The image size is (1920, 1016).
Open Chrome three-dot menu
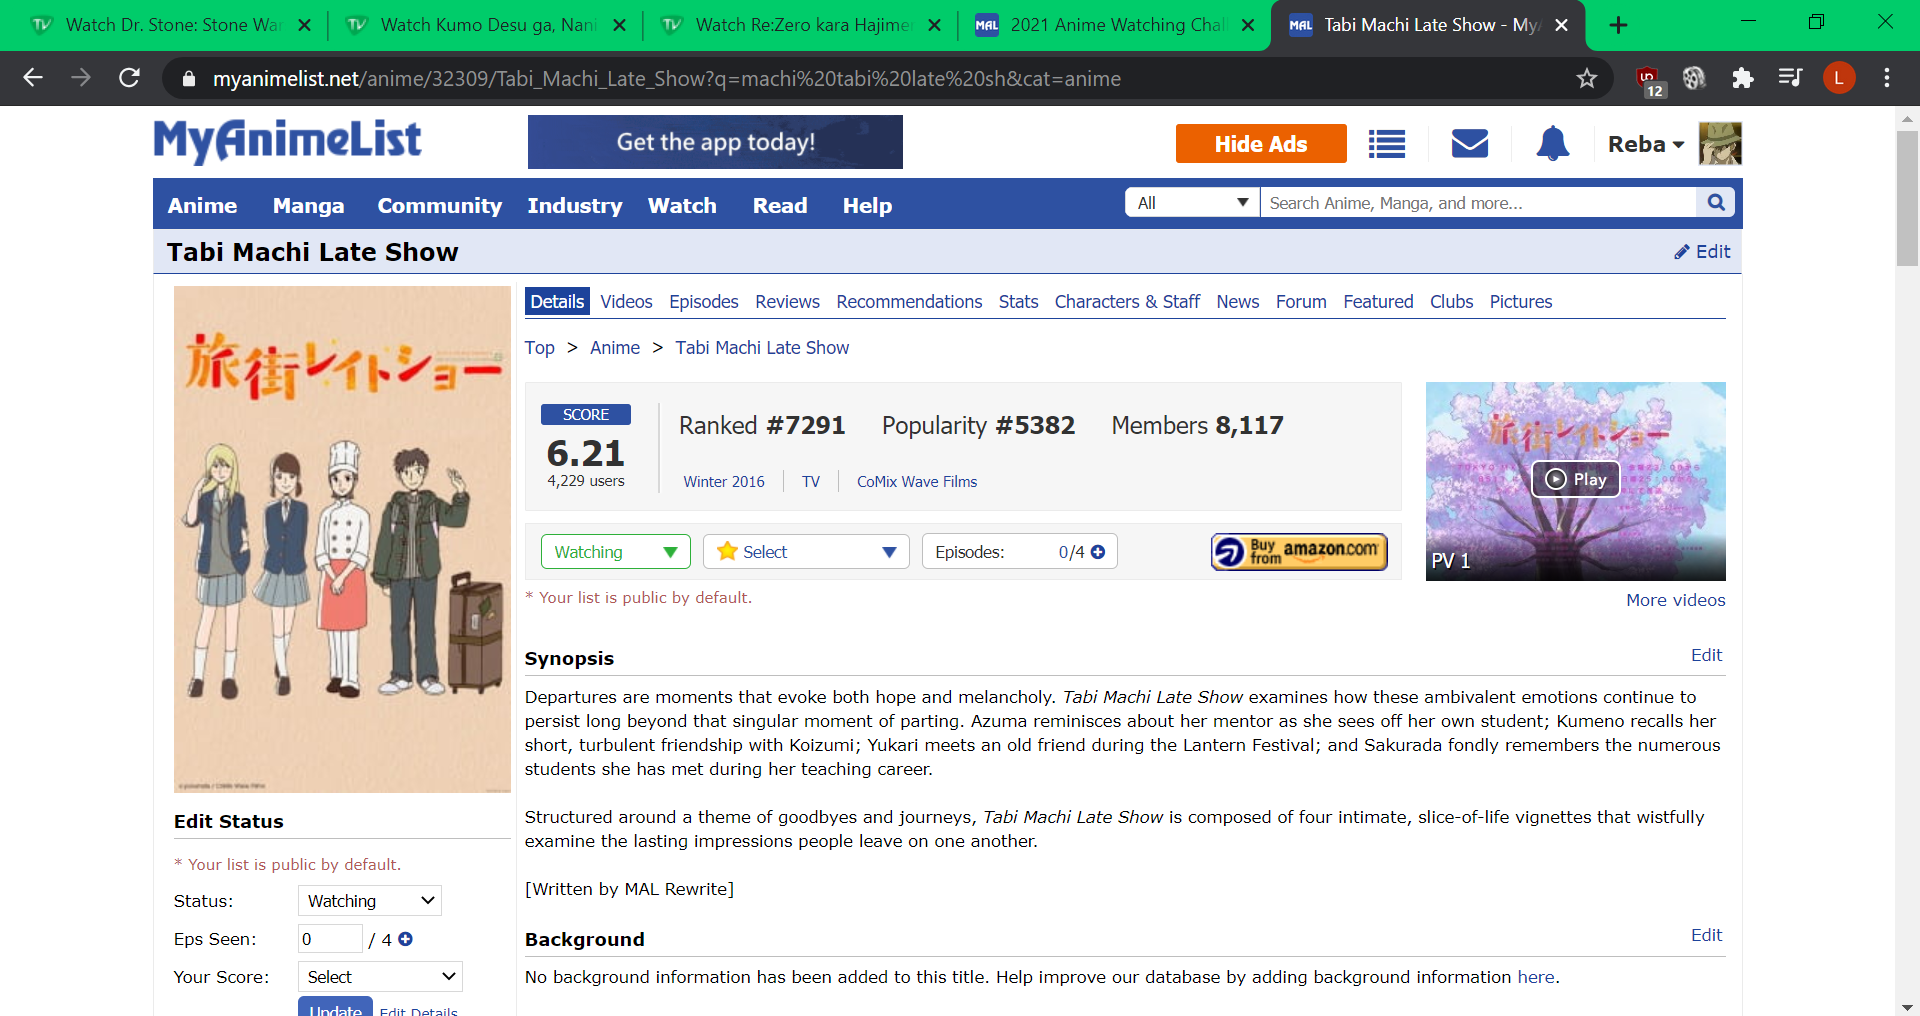[1887, 78]
